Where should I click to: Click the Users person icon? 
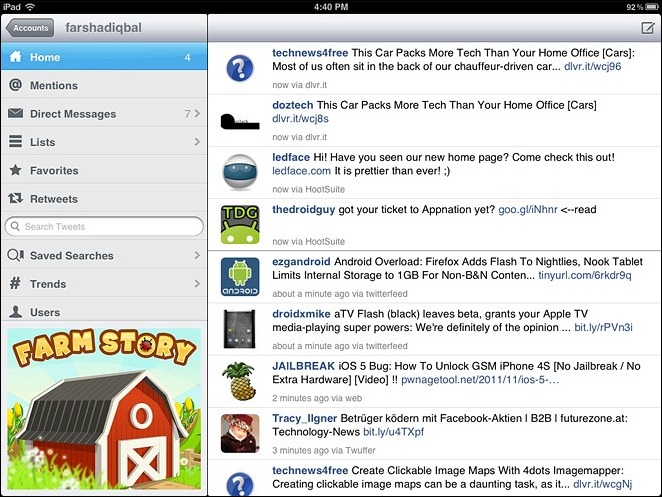pos(16,312)
